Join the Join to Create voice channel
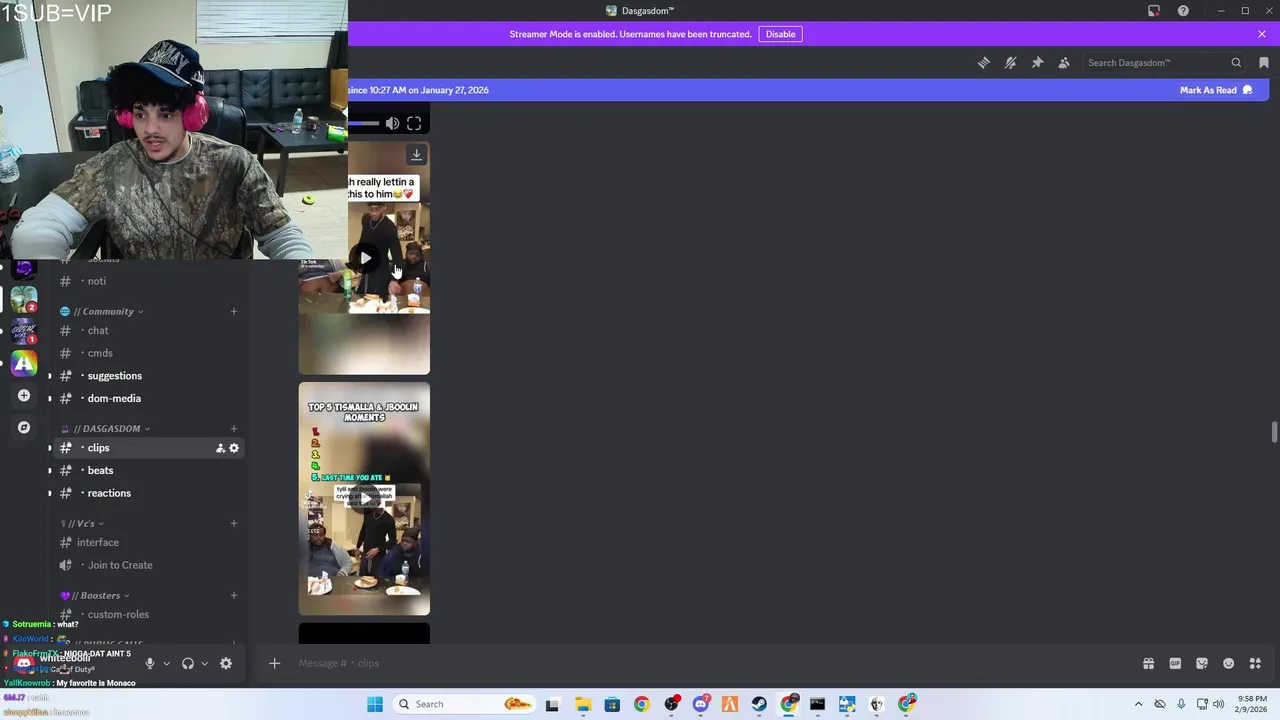The height and width of the screenshot is (720, 1280). coord(150,565)
